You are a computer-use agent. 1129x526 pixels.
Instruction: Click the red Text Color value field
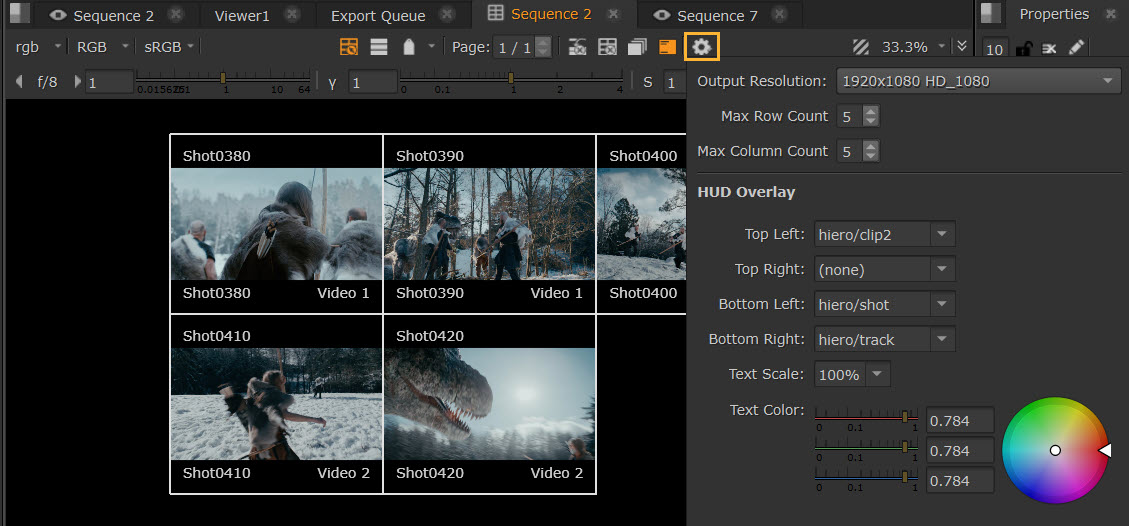click(x=960, y=420)
